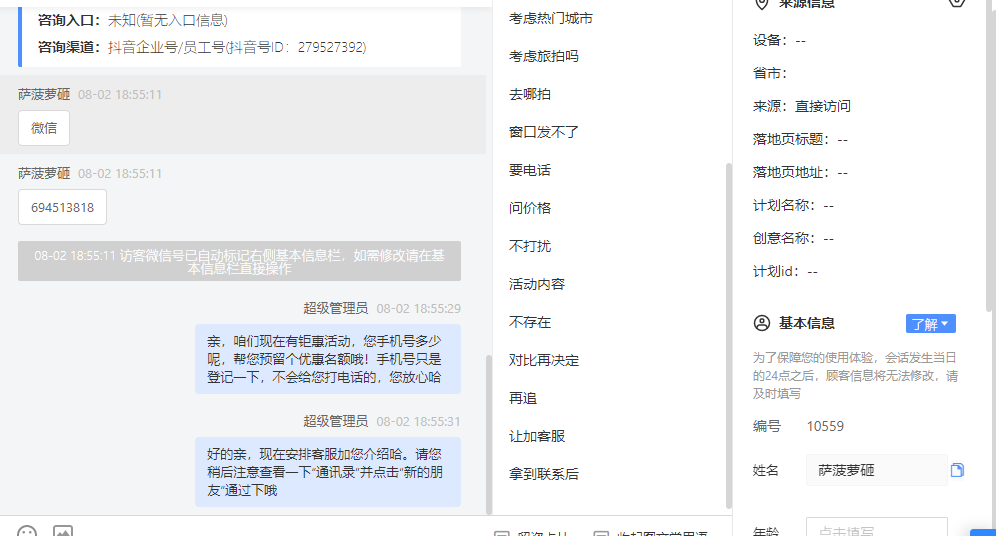
Task: Choose the 窗口发不了 quick reply
Action: pyautogui.click(x=544, y=132)
